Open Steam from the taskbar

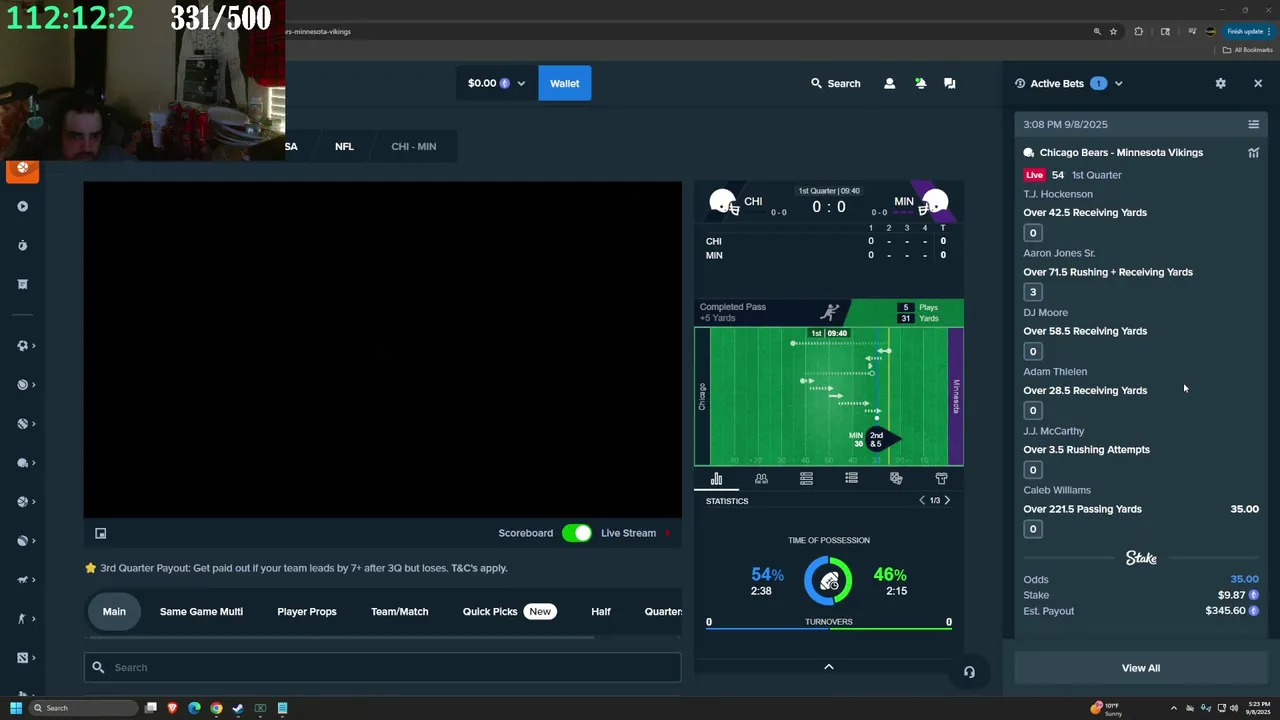coord(238,708)
